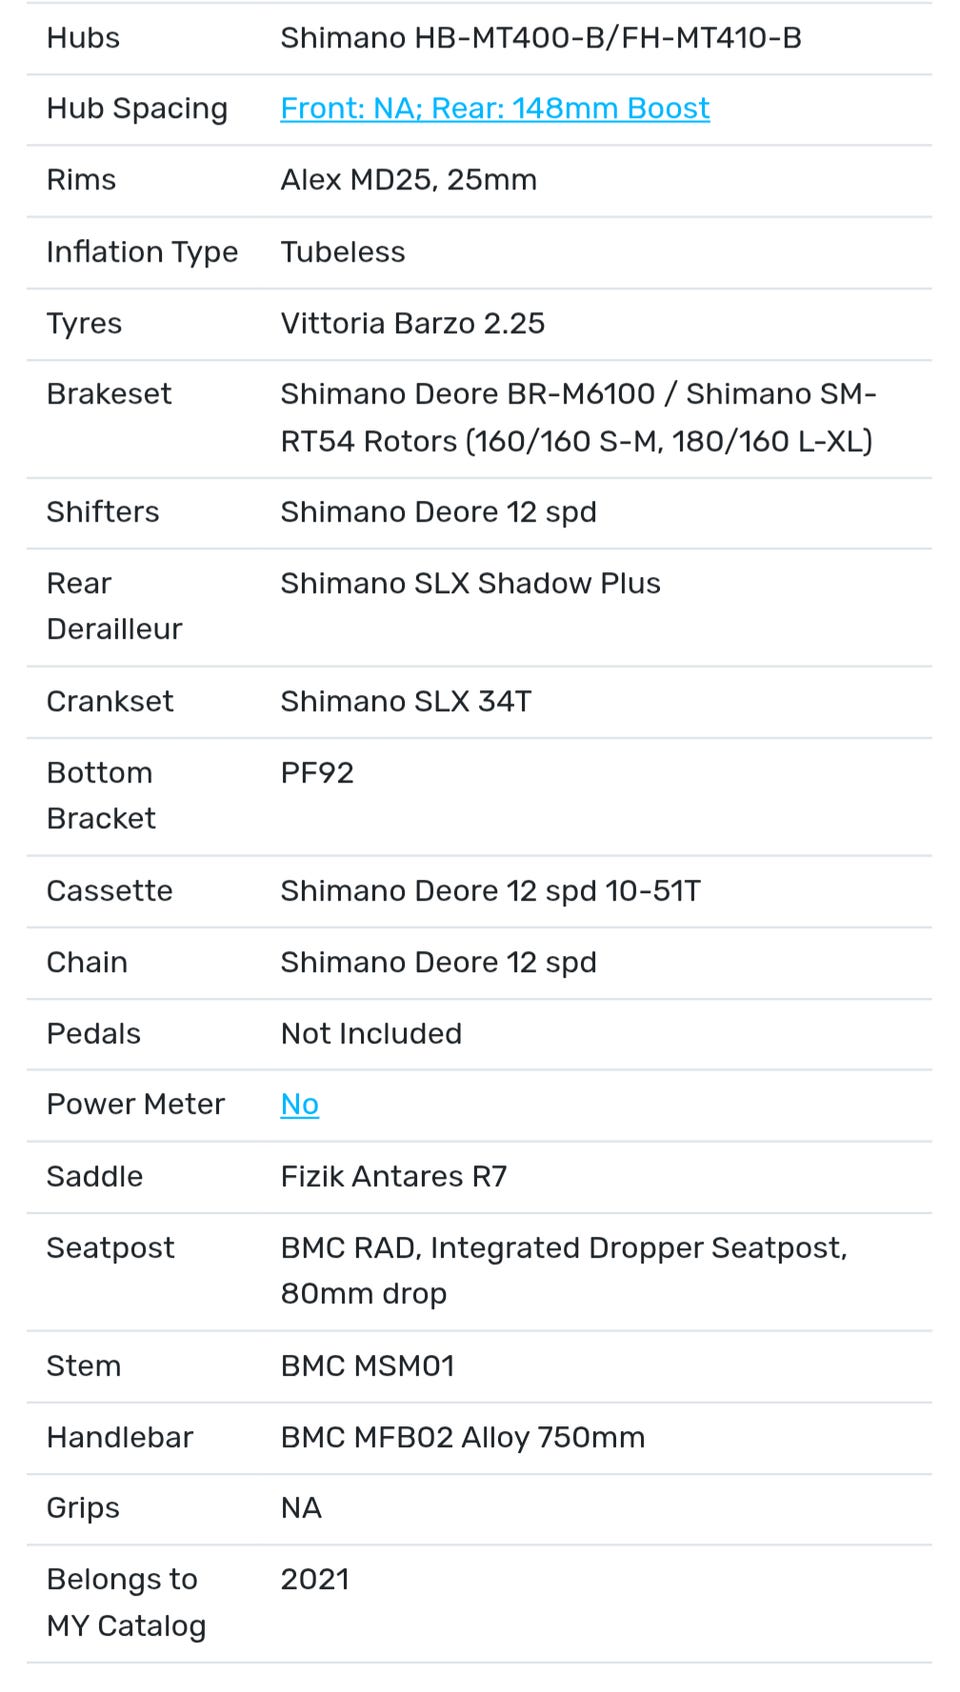960x1692 pixels.
Task: Click the 'Vittoria Barzo 2.25' tyres value
Action: point(412,323)
